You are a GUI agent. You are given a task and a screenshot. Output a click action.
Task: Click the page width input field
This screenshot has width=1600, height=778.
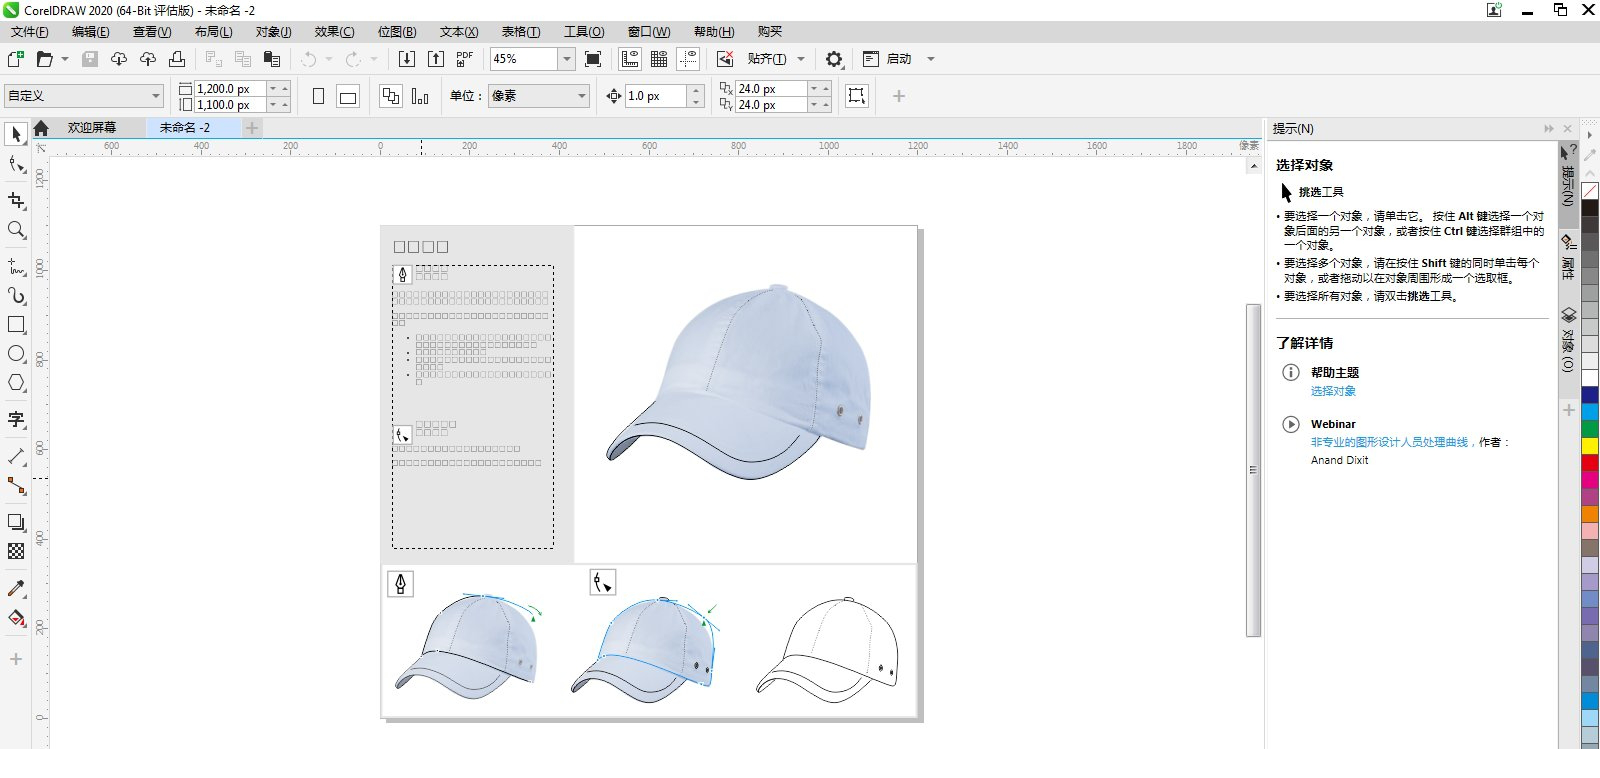click(x=230, y=89)
